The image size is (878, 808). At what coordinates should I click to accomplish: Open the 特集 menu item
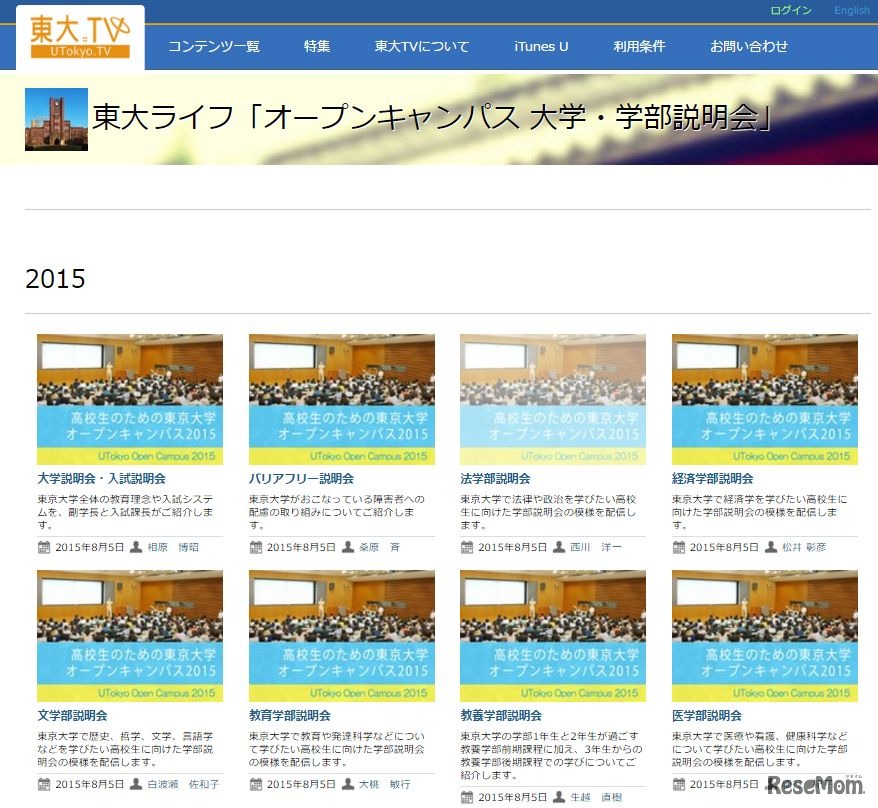(x=317, y=46)
